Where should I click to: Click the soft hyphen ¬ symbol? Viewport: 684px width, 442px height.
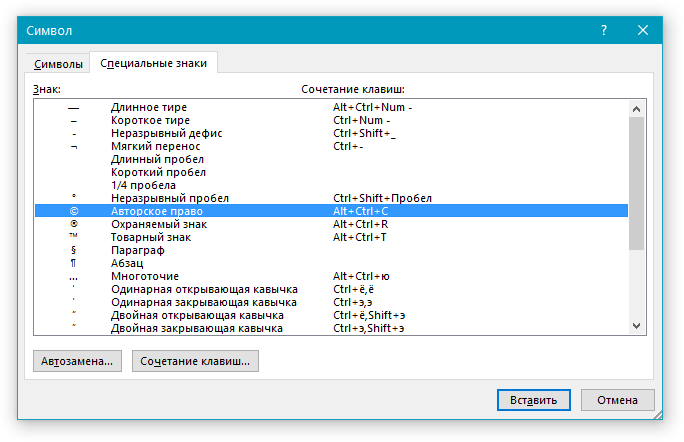[74, 147]
